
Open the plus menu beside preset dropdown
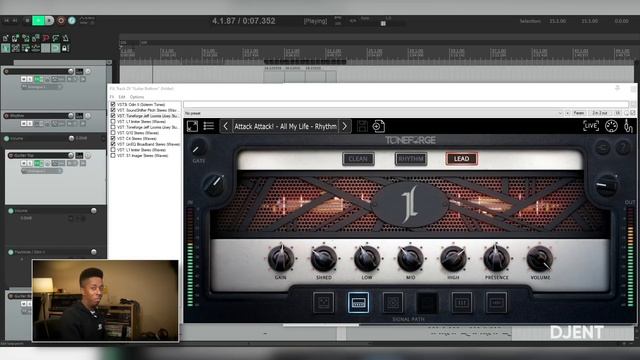(567, 113)
